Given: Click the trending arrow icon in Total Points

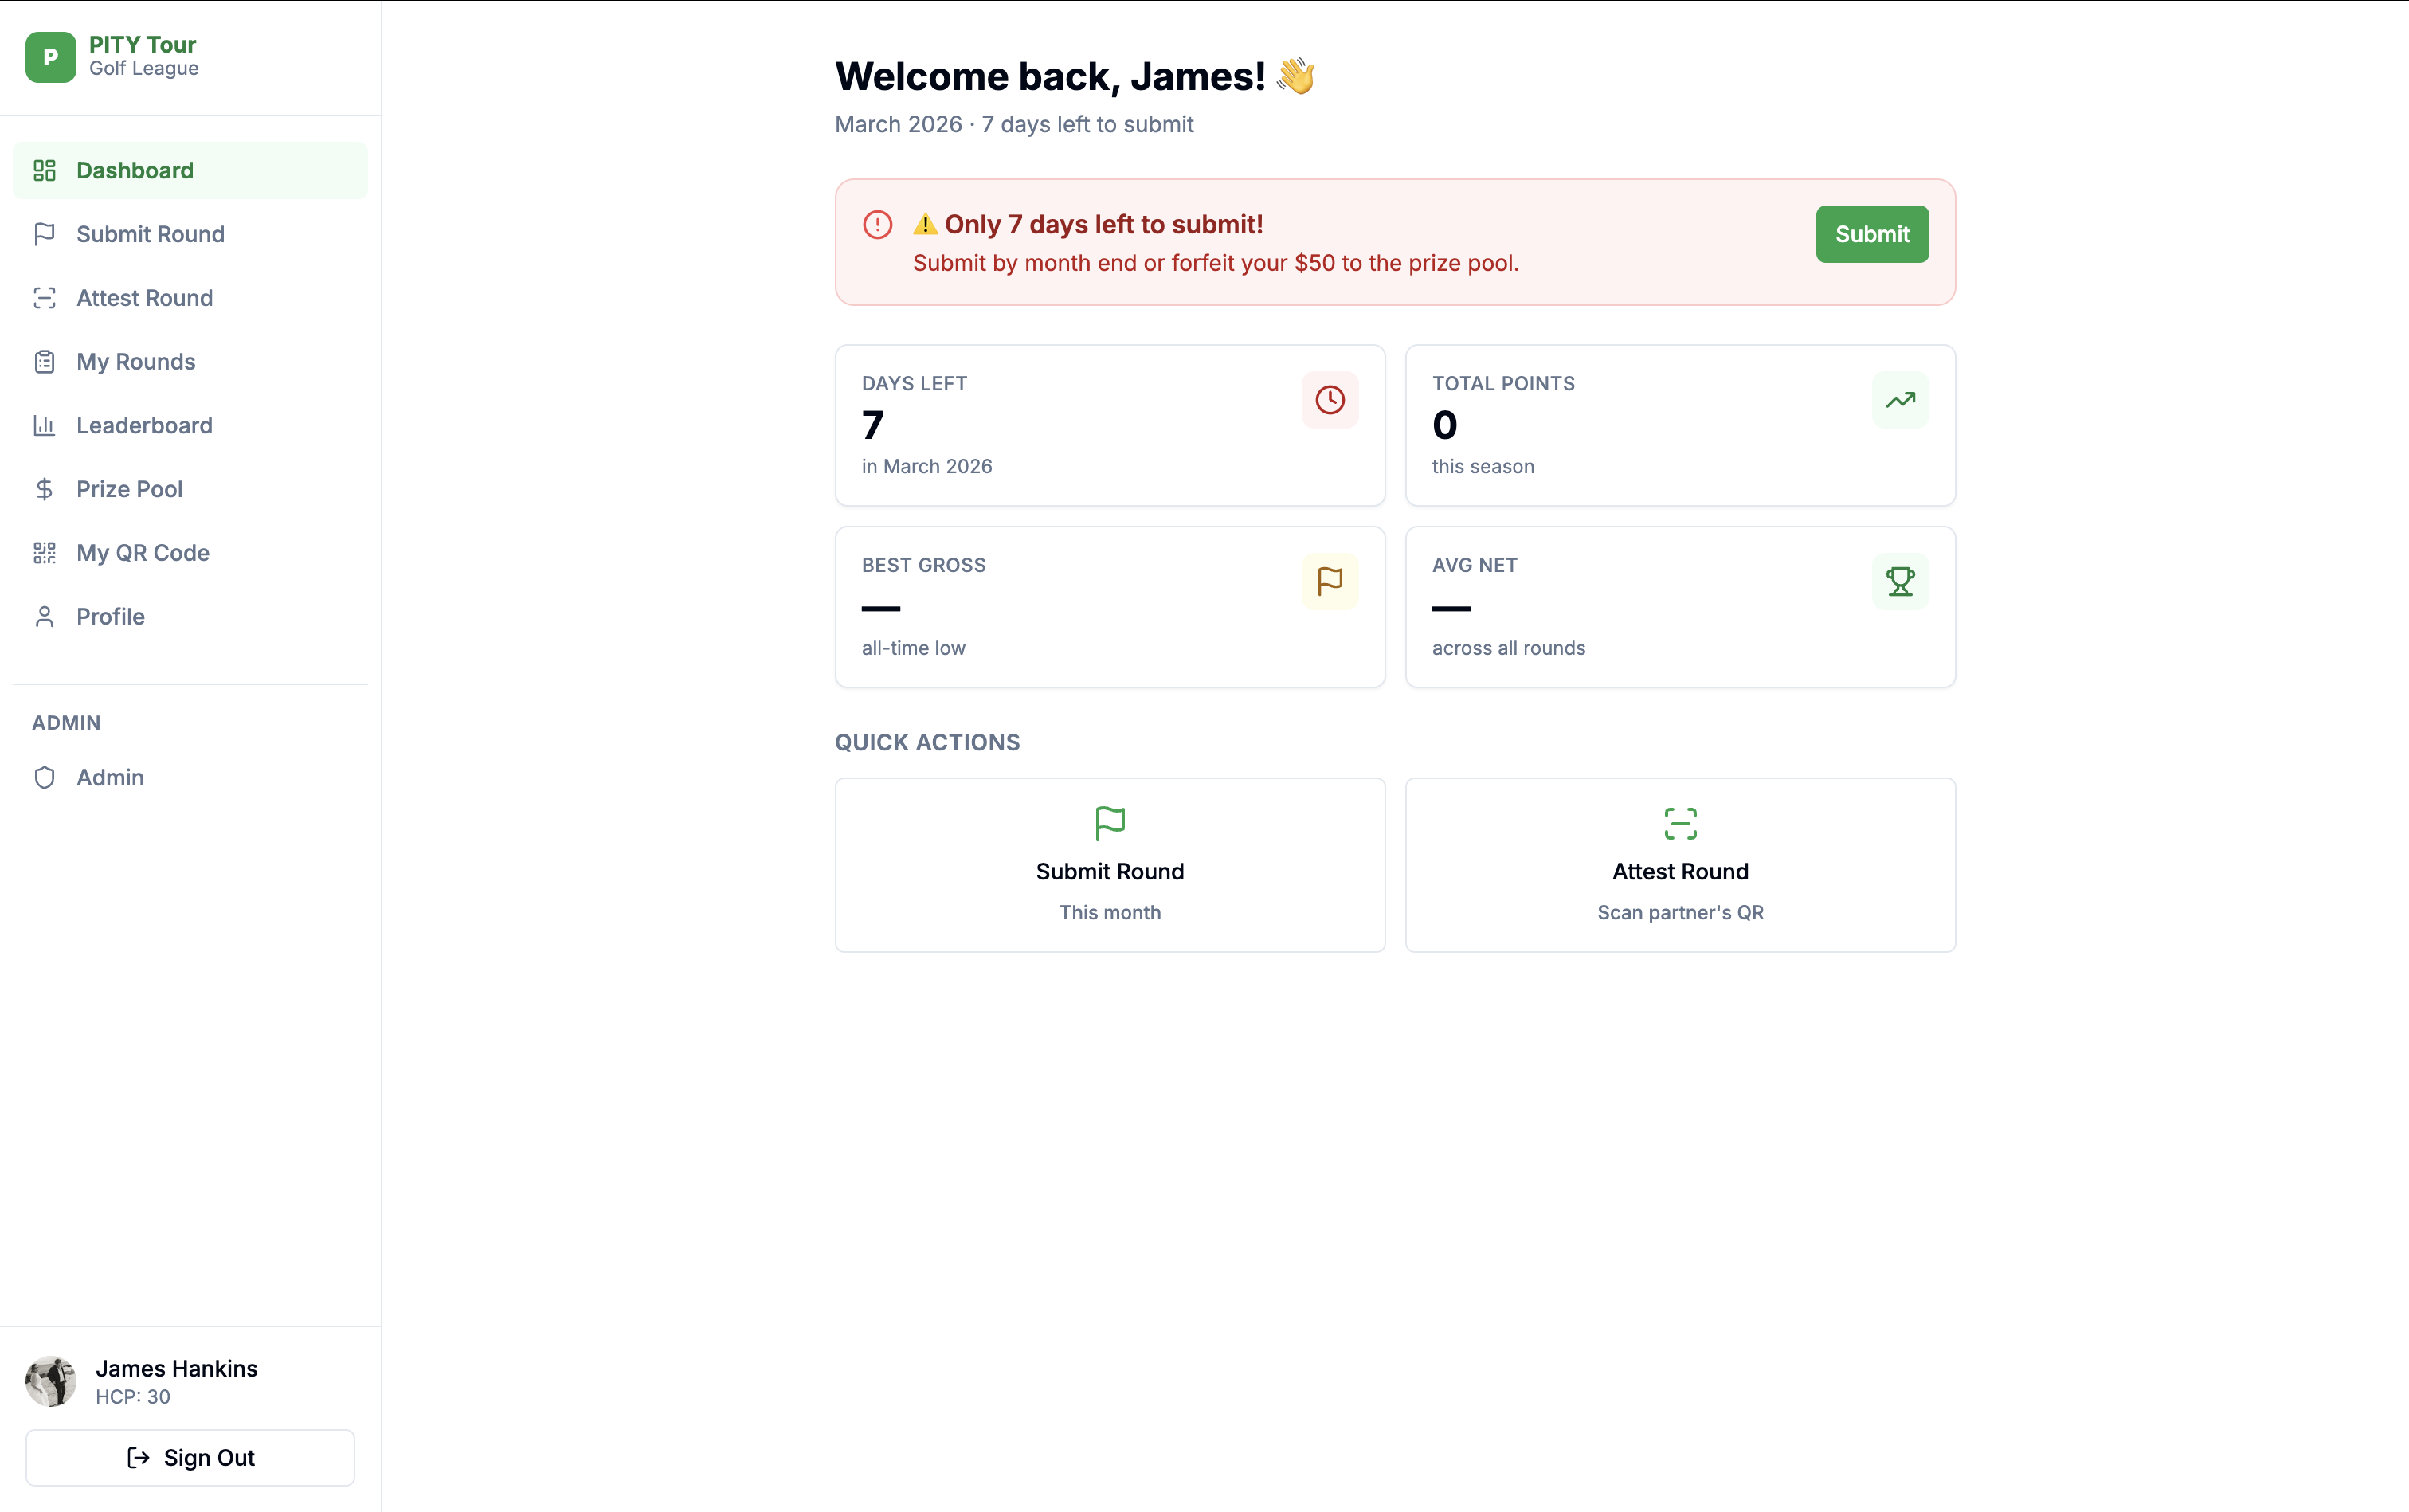Looking at the screenshot, I should (1899, 400).
